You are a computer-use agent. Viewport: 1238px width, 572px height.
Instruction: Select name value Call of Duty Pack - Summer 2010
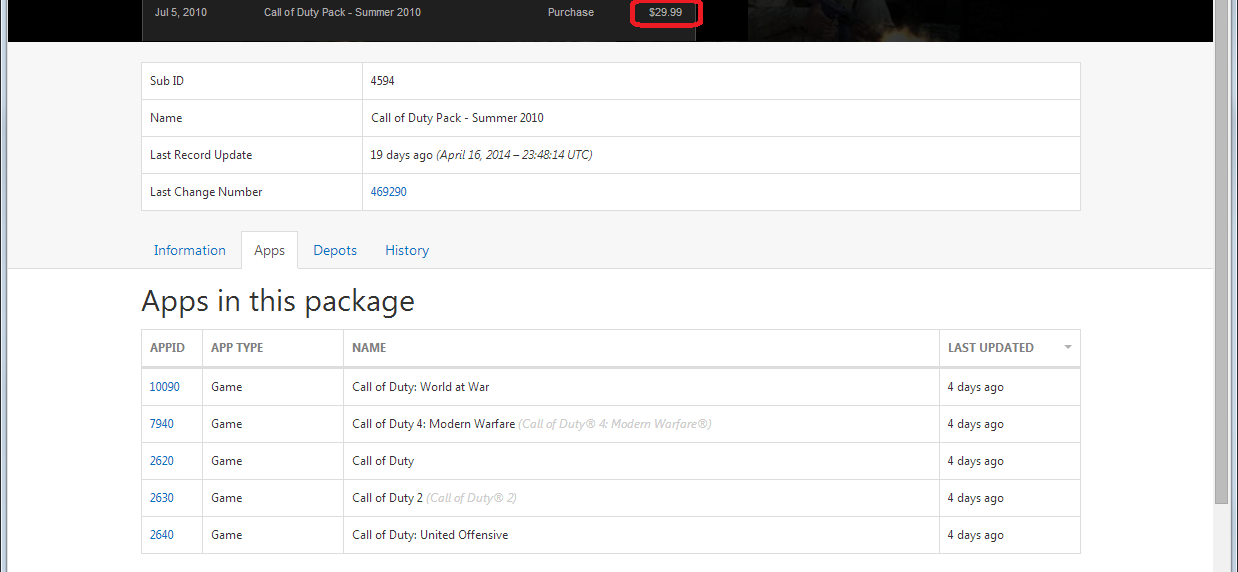pyautogui.click(x=457, y=118)
